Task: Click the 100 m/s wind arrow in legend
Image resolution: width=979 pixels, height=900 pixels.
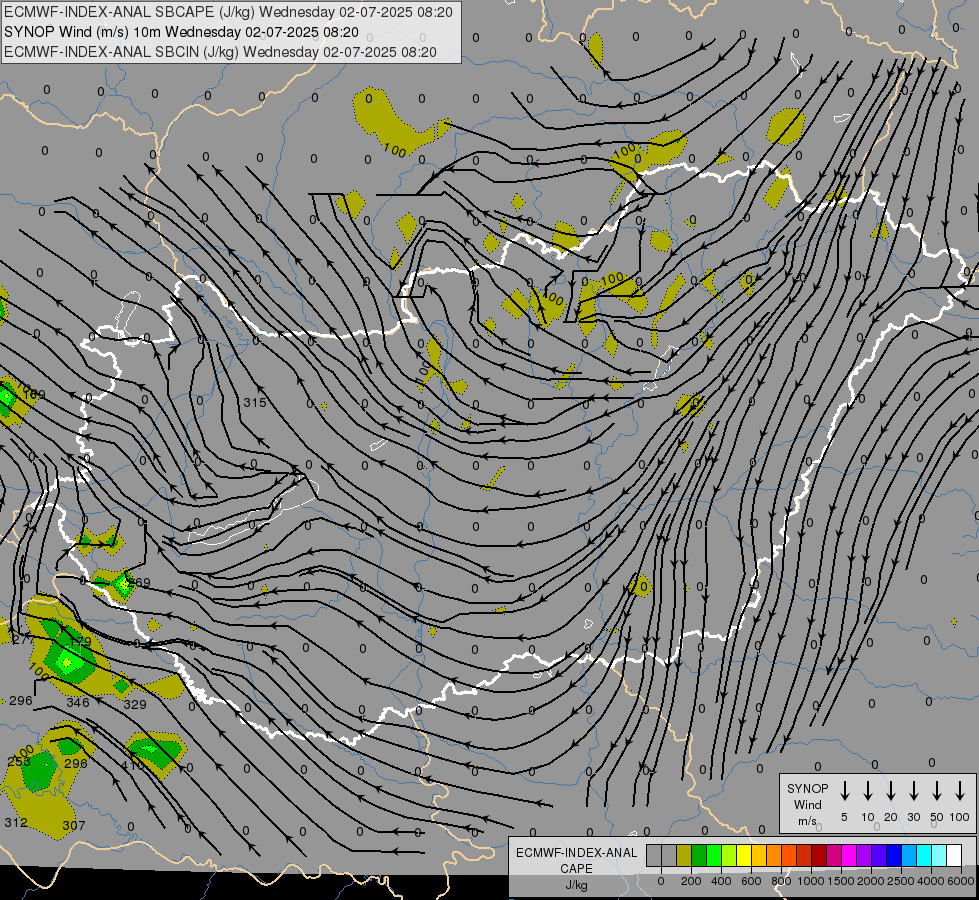Action: pyautogui.click(x=960, y=790)
